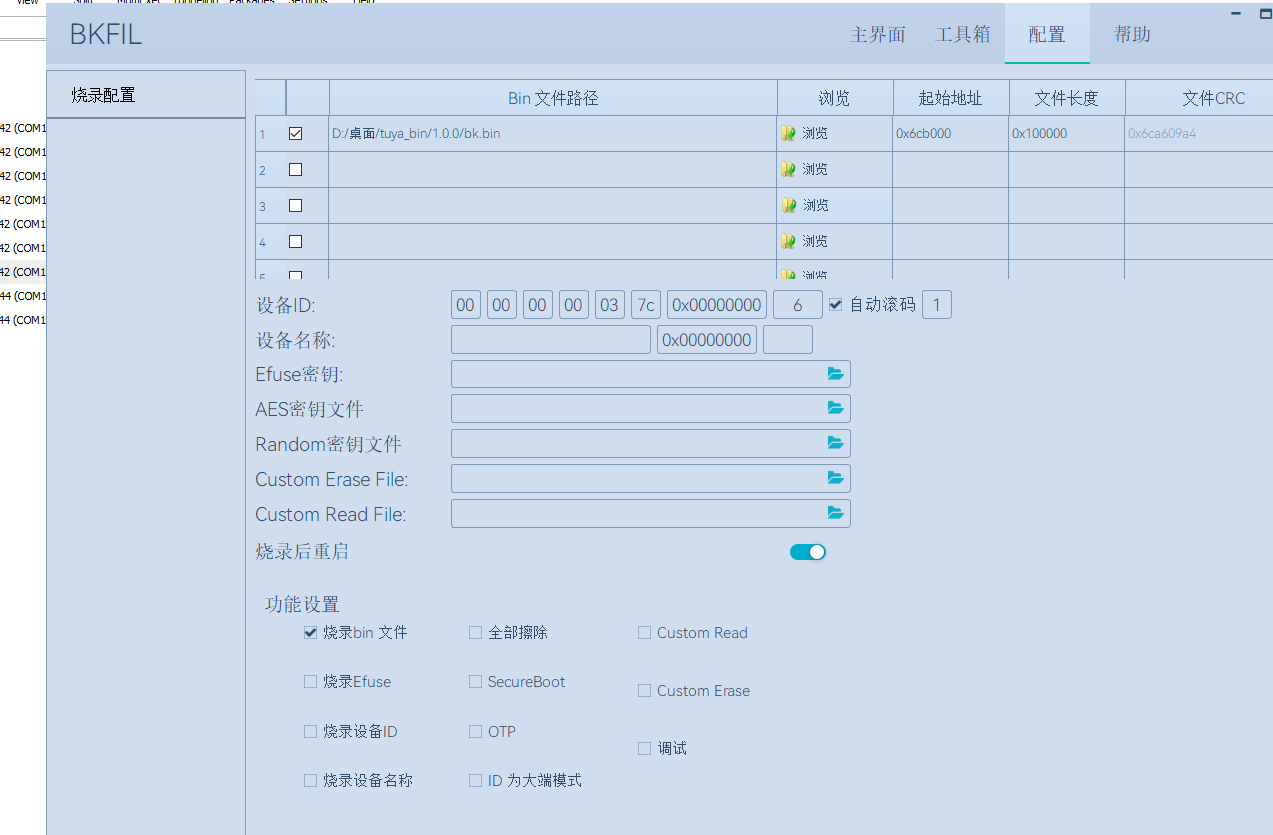Enable 调试 debug option
This screenshot has height=835, width=1273.
644,748
